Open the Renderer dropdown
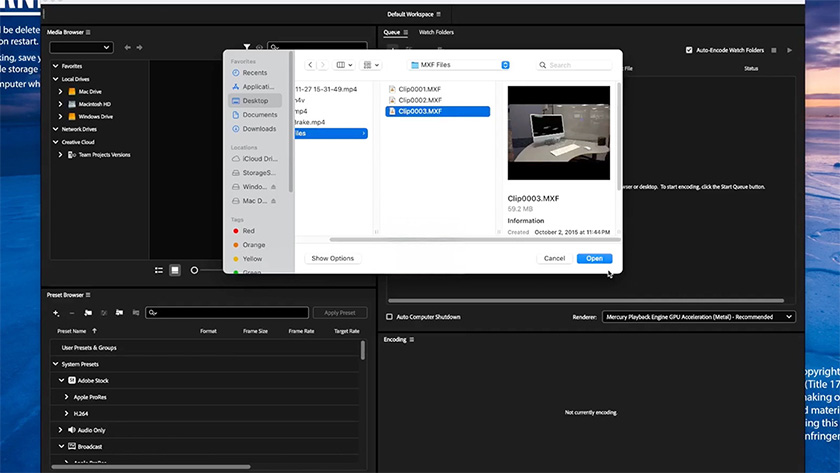The image size is (840, 473). [x=698, y=317]
